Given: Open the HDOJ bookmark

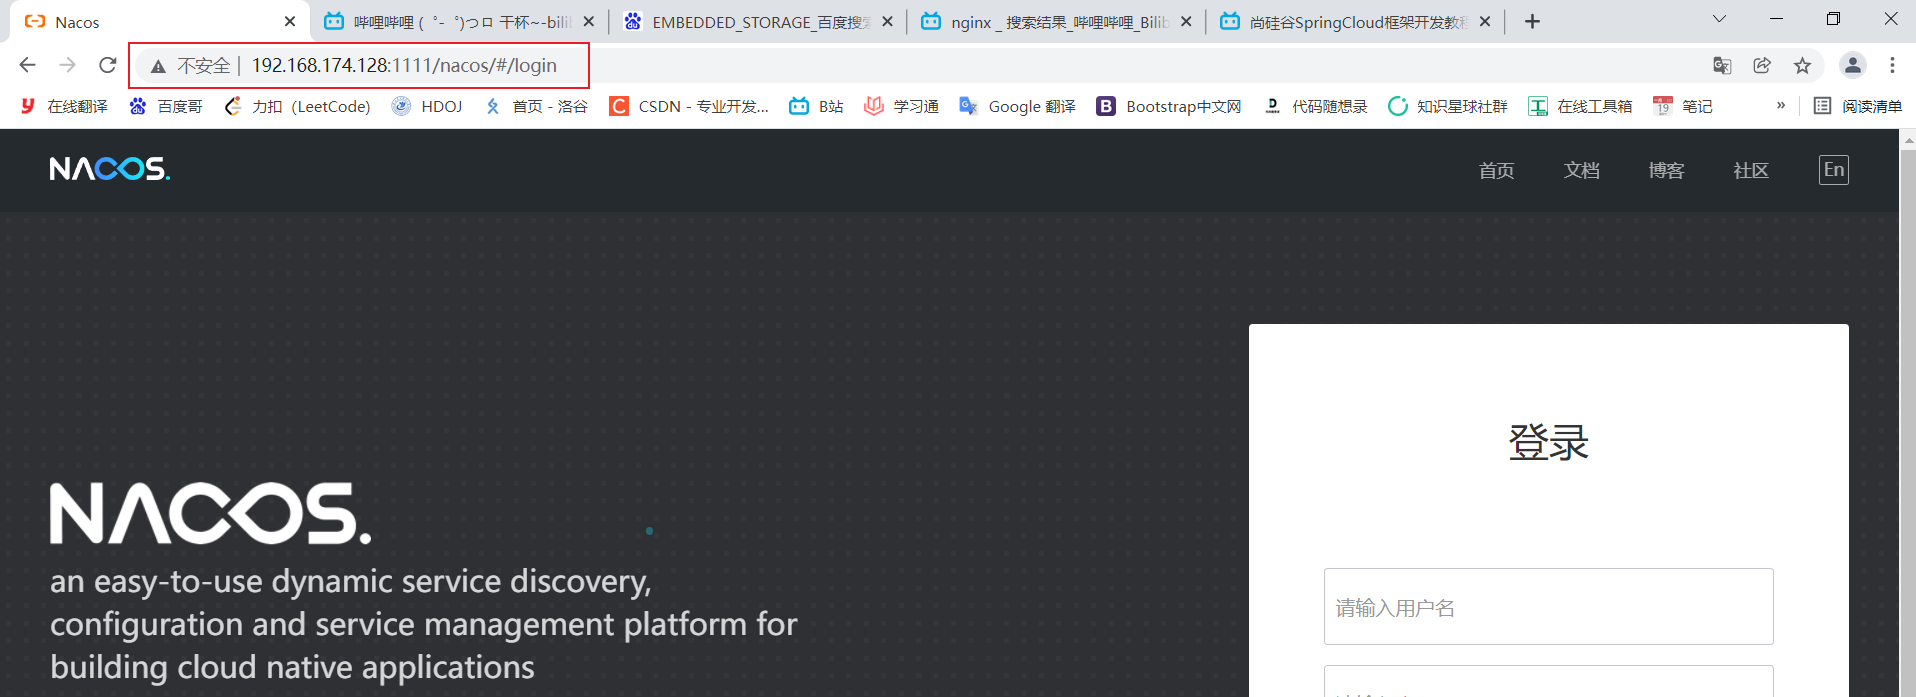Looking at the screenshot, I should pyautogui.click(x=427, y=106).
